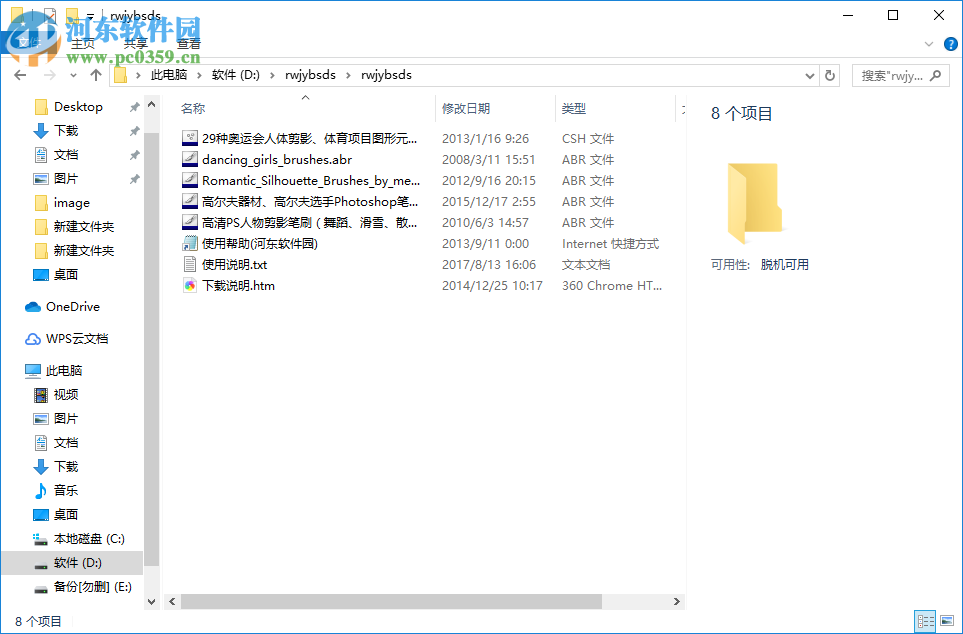Create a new folder using the toolbar icon
The image size is (963, 634).
[71, 15]
